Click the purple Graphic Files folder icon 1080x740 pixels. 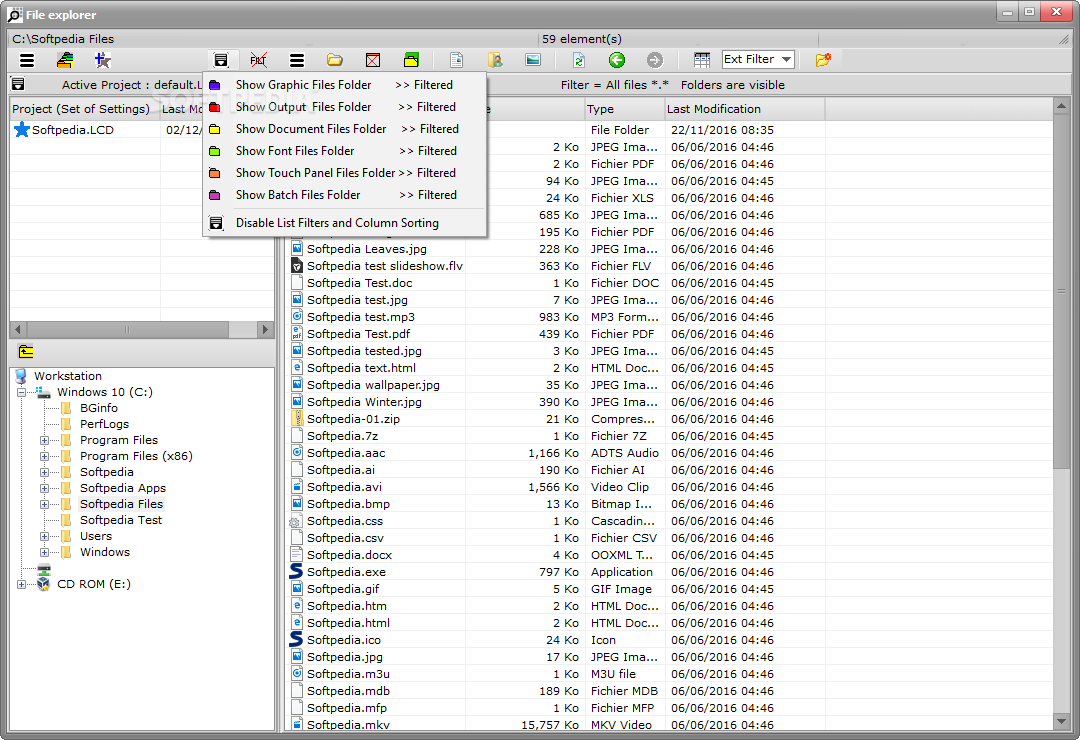[x=215, y=85]
